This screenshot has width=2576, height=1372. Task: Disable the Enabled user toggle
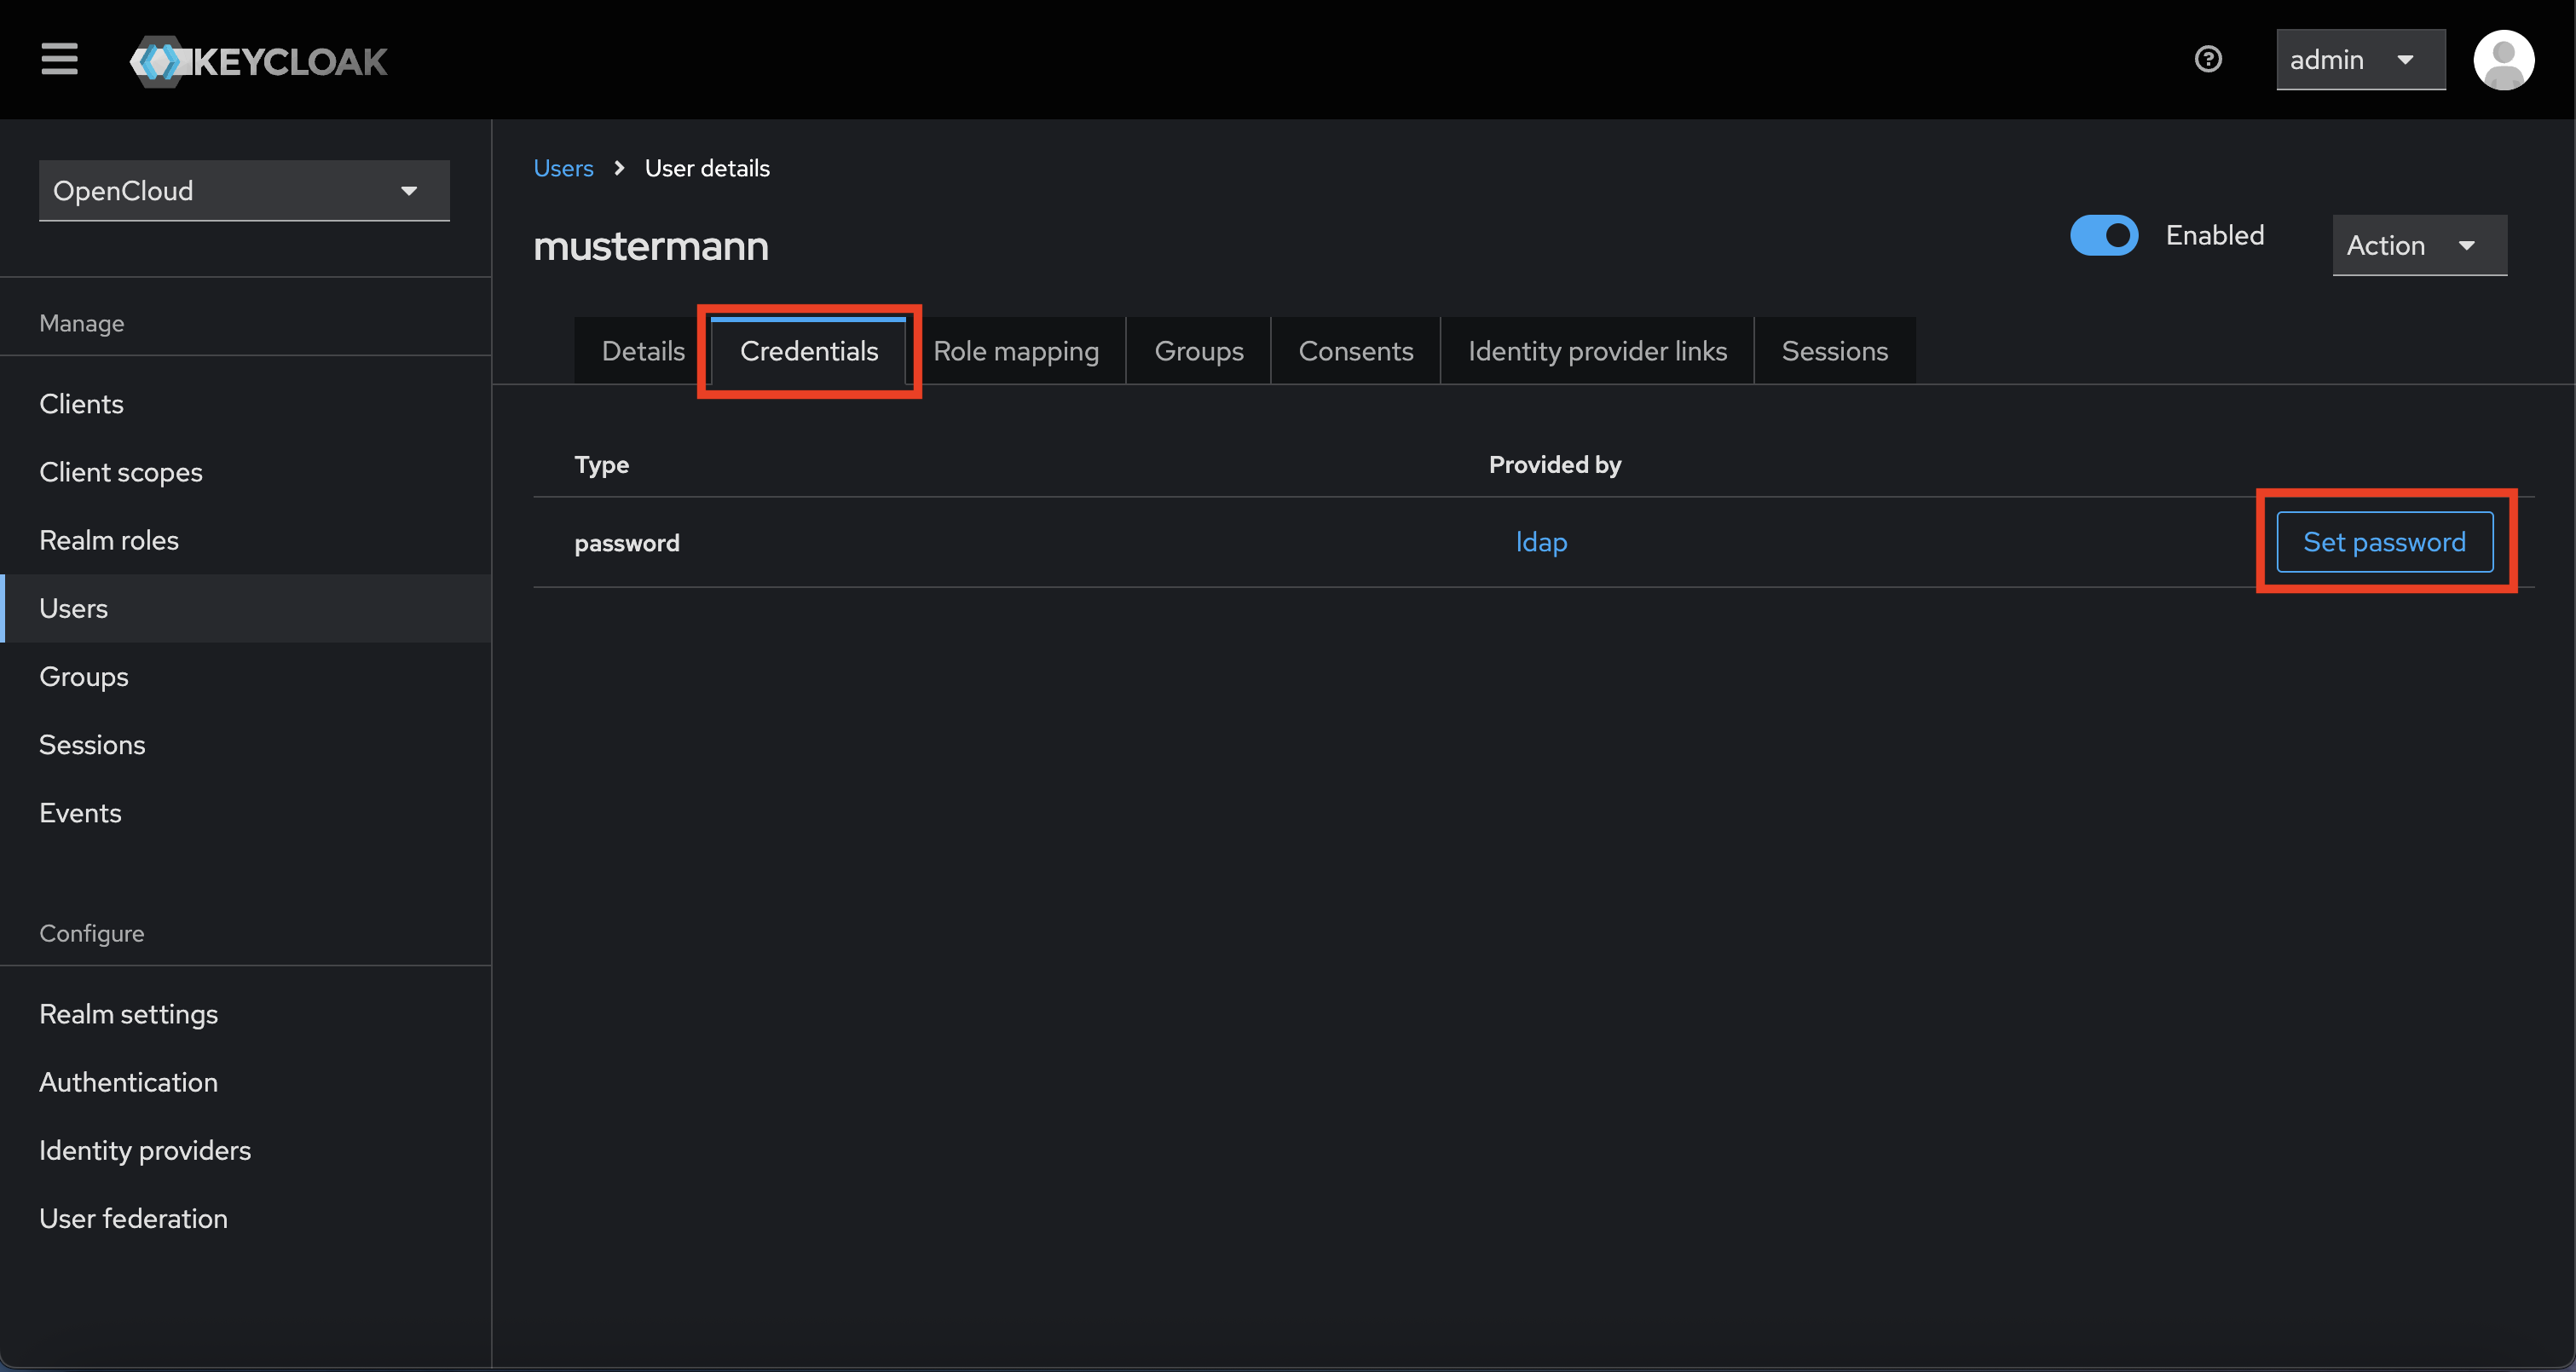click(2103, 235)
